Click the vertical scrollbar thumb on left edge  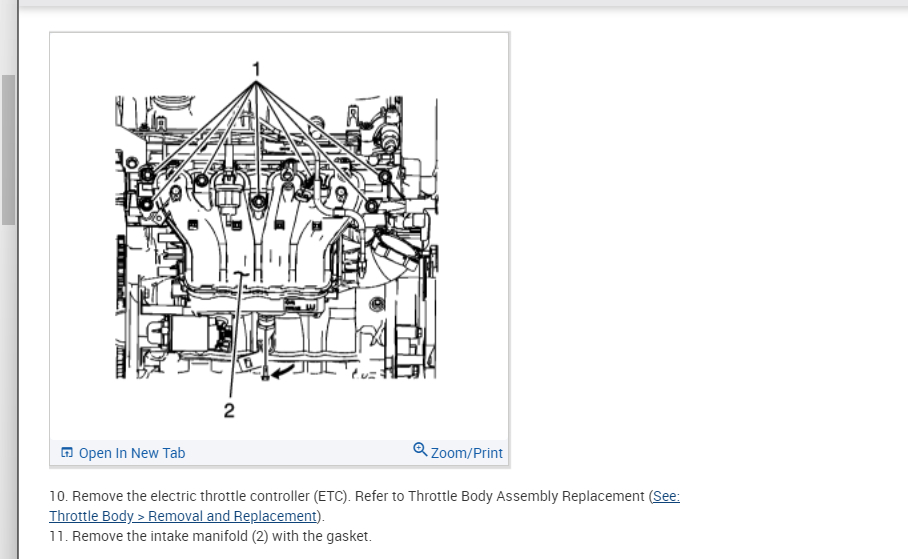(8, 149)
